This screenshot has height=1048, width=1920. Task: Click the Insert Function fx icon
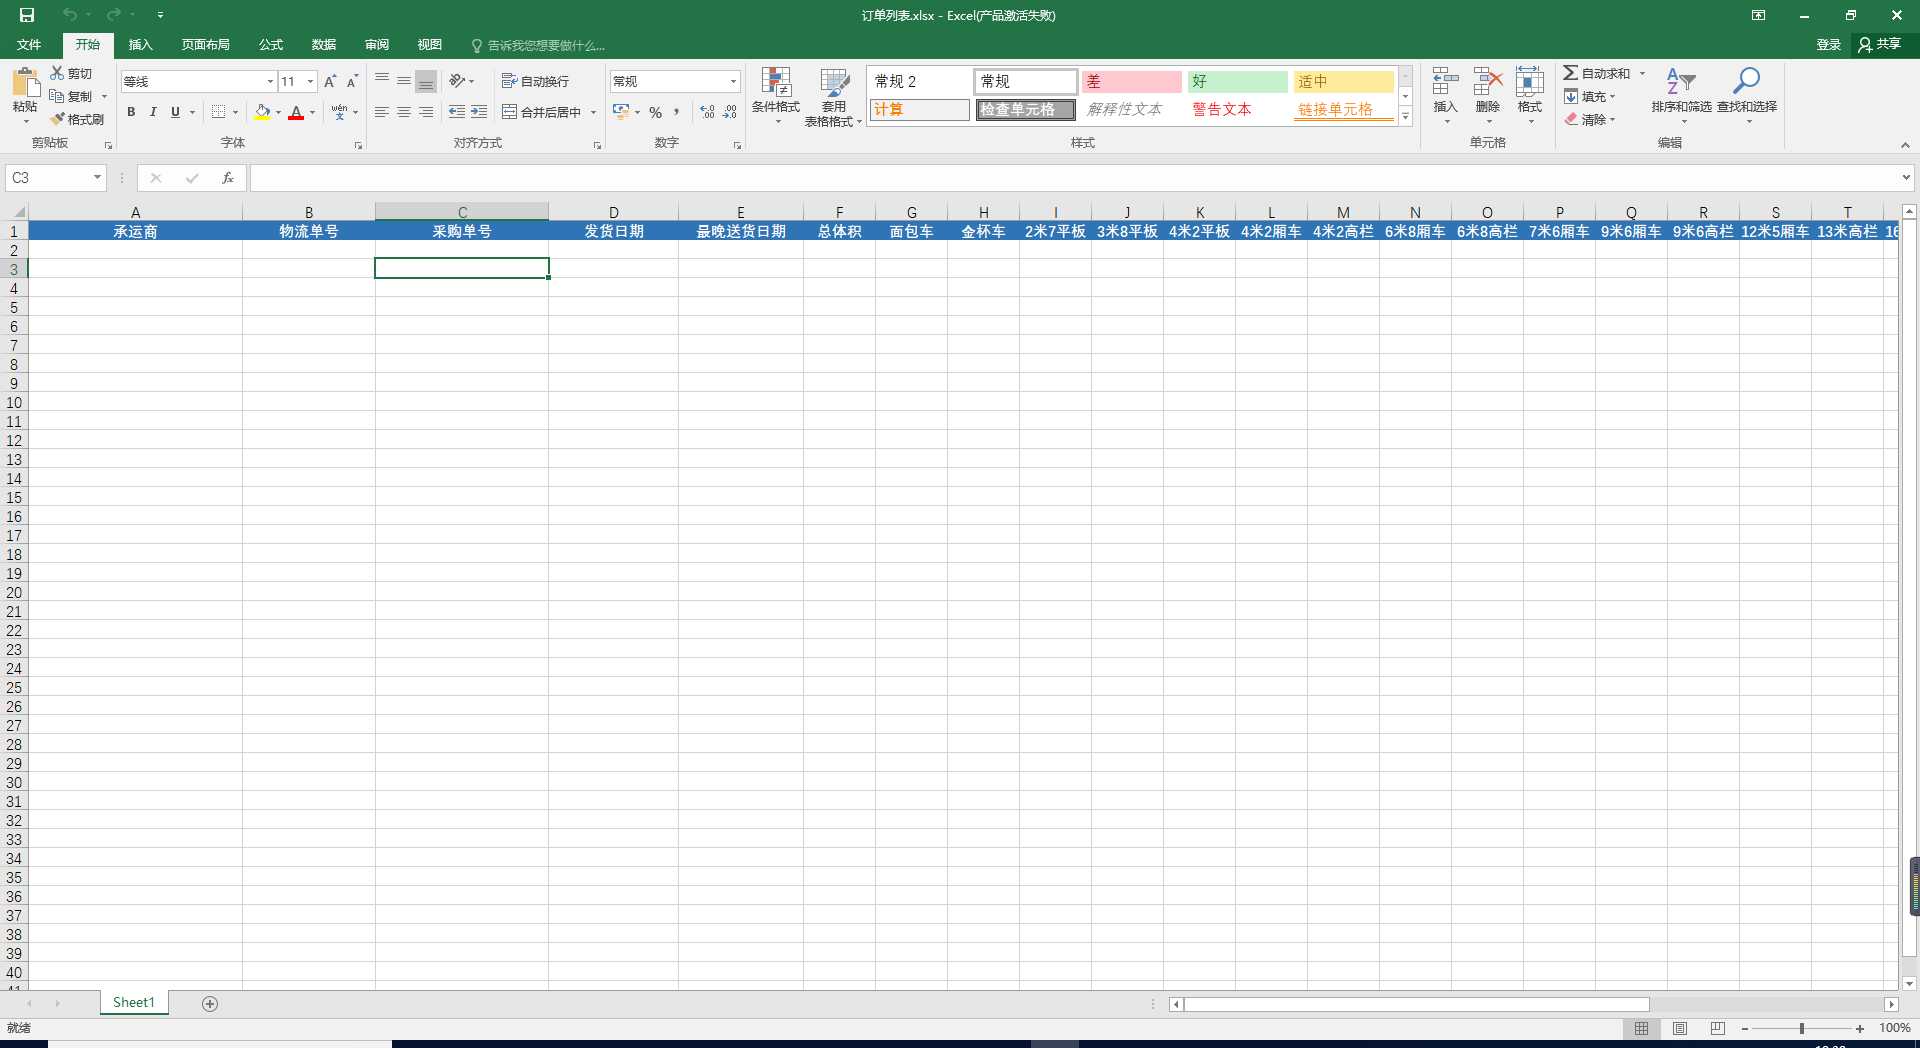(228, 178)
